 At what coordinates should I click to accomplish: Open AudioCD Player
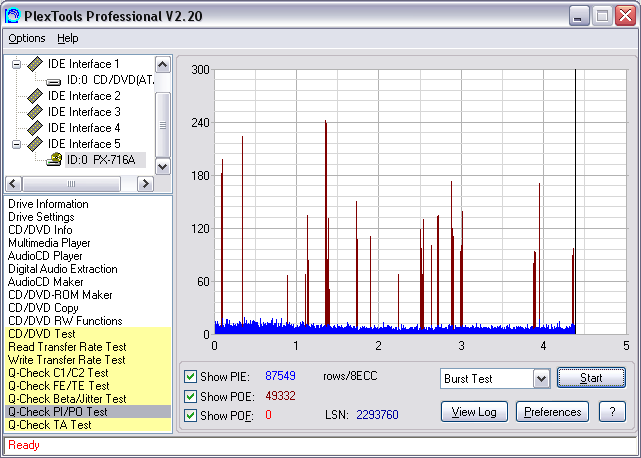pyautogui.click(x=45, y=256)
